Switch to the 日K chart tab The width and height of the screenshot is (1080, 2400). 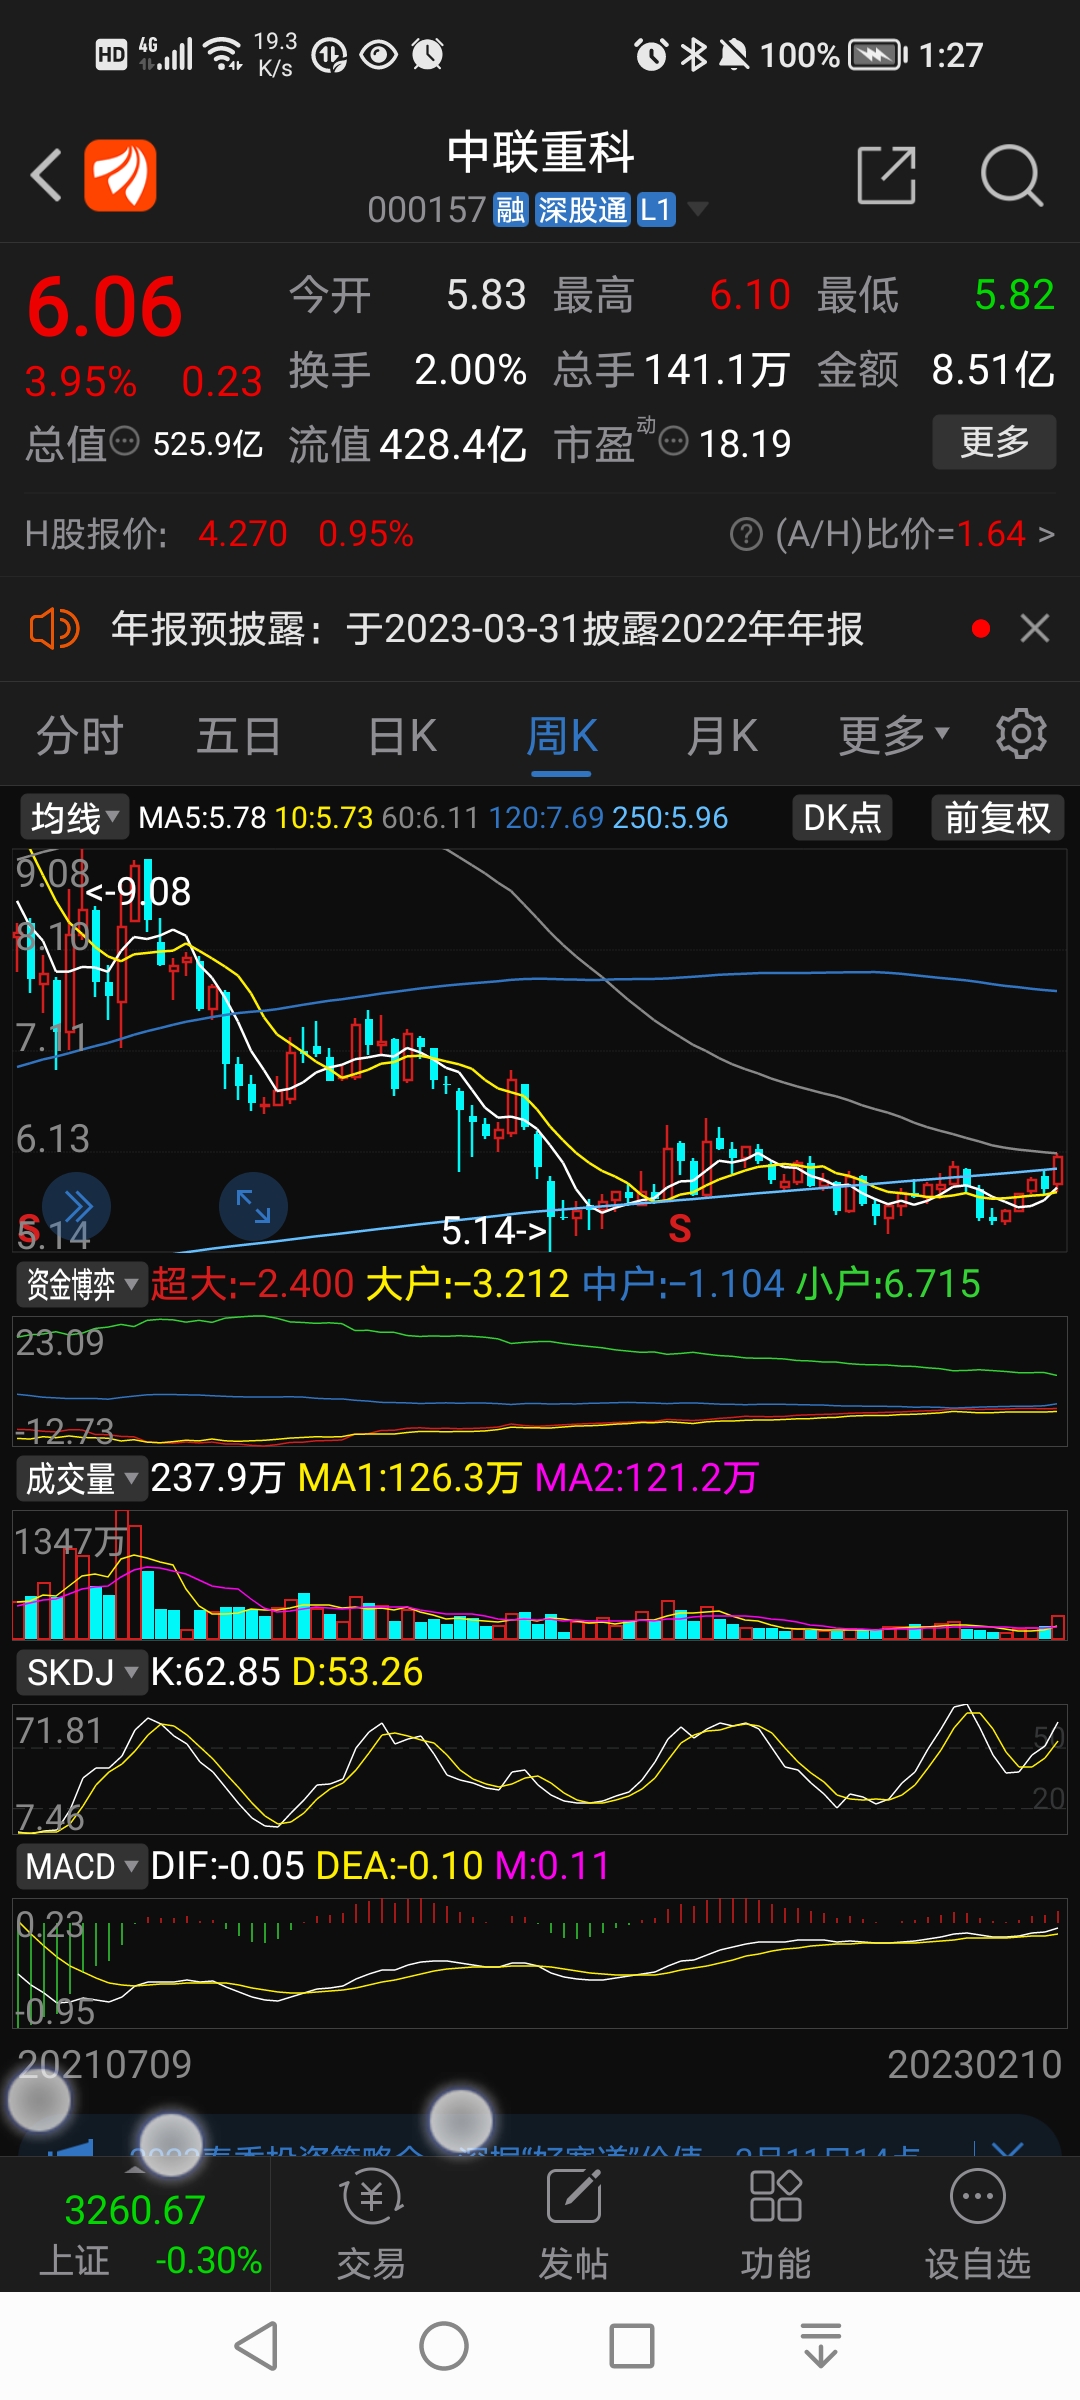(402, 736)
